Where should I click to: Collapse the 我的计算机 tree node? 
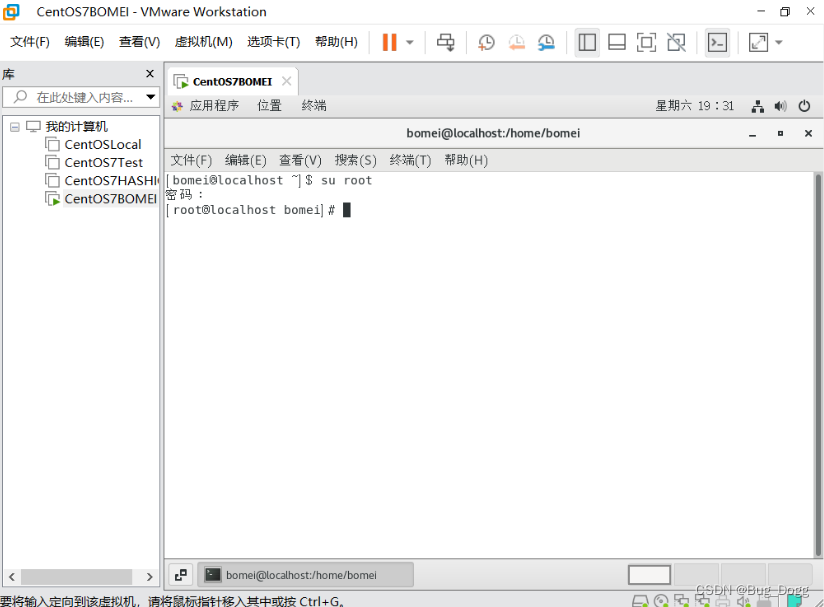15,127
